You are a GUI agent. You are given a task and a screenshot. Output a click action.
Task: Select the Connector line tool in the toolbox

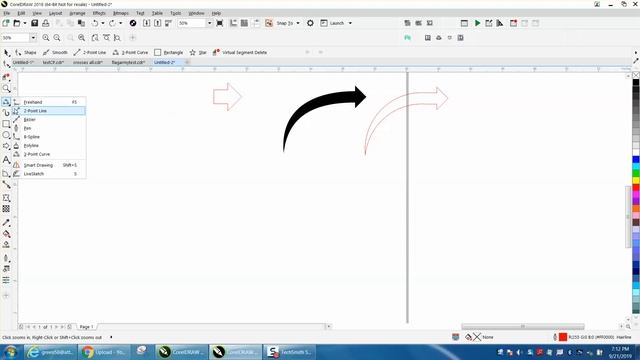(x=6, y=185)
